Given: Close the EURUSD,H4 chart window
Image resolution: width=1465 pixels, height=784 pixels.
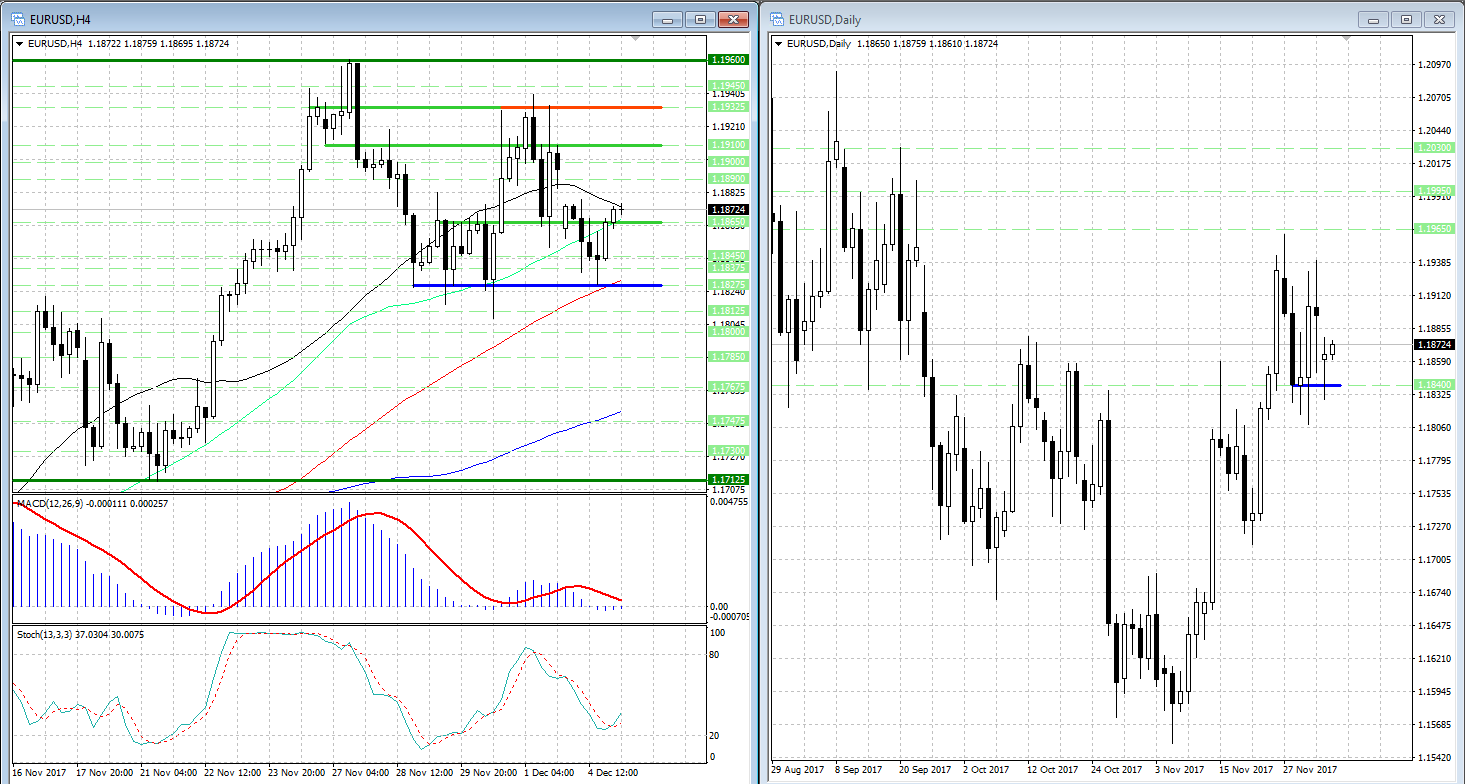Looking at the screenshot, I should [735, 19].
